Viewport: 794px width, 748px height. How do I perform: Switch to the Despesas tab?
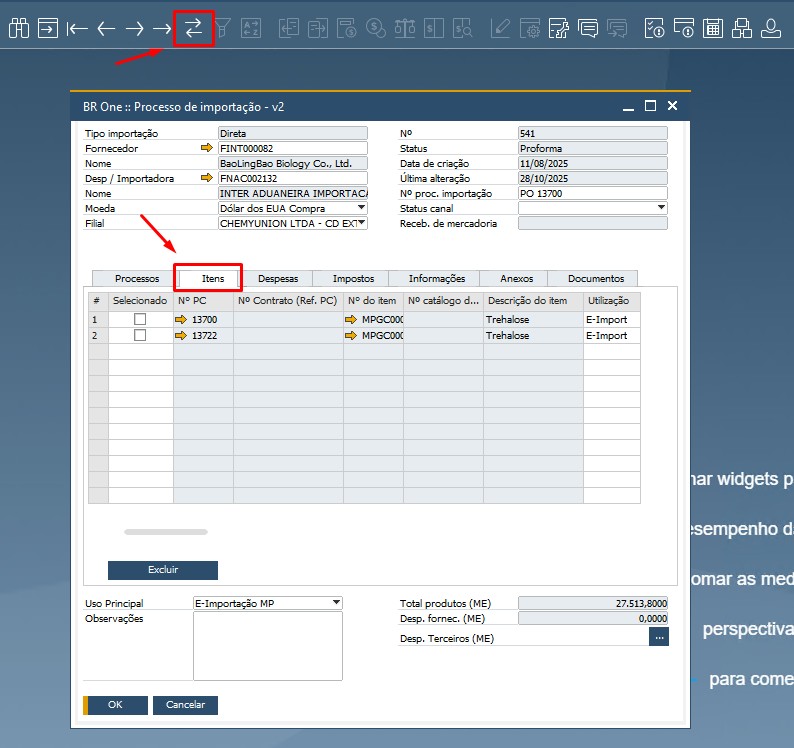278,279
